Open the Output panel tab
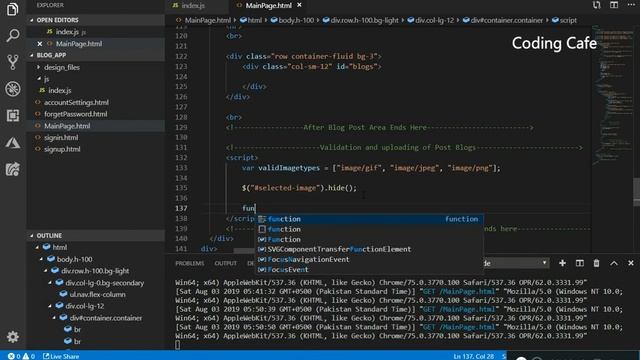This screenshot has height=360, width=640. [x=226, y=263]
